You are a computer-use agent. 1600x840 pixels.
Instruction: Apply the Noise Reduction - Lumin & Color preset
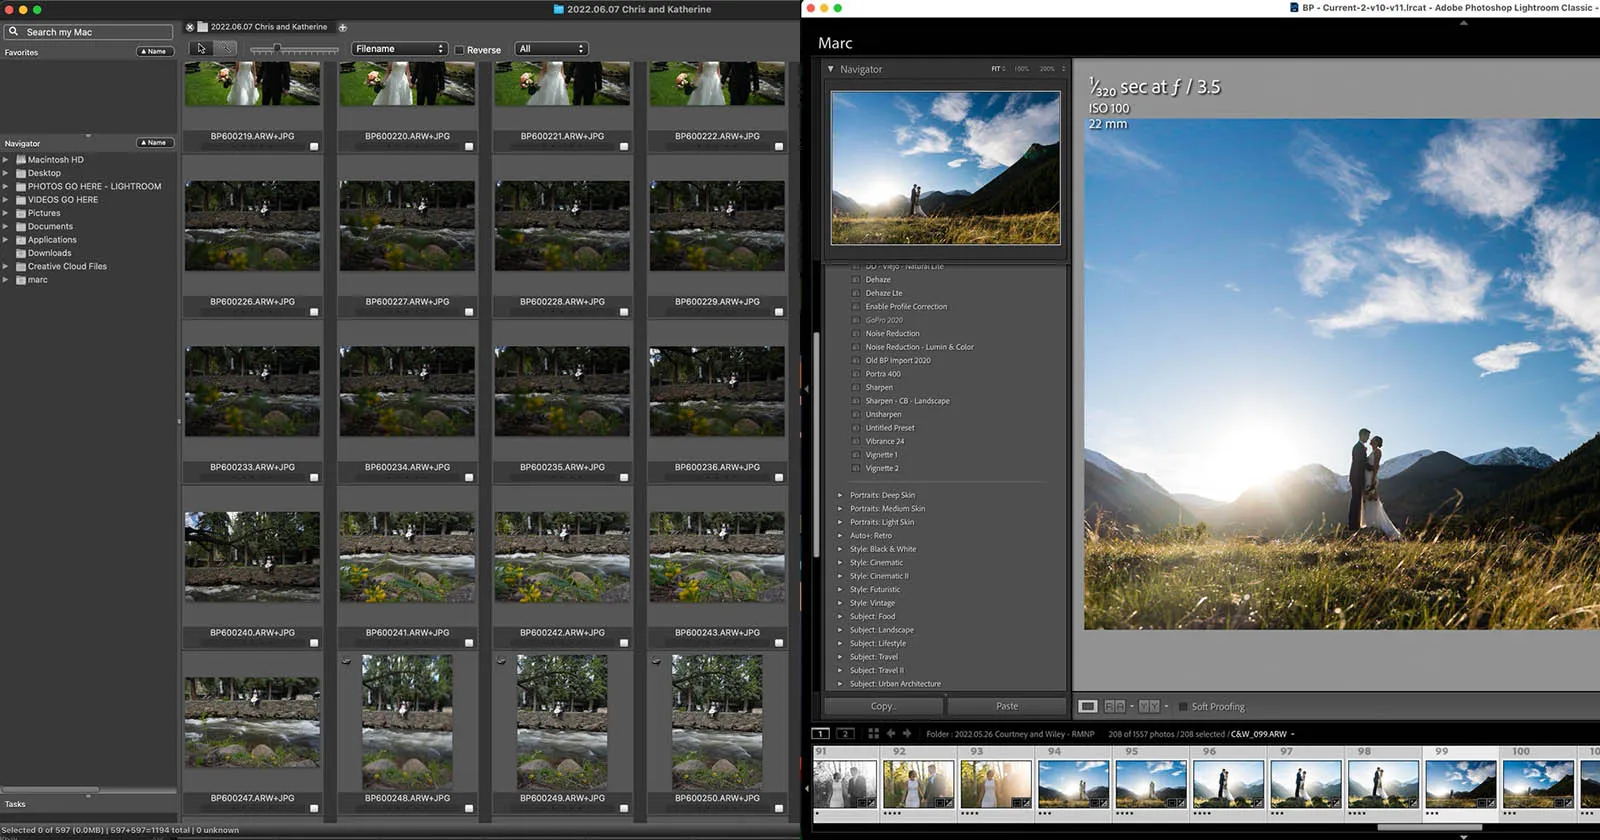[x=919, y=347]
